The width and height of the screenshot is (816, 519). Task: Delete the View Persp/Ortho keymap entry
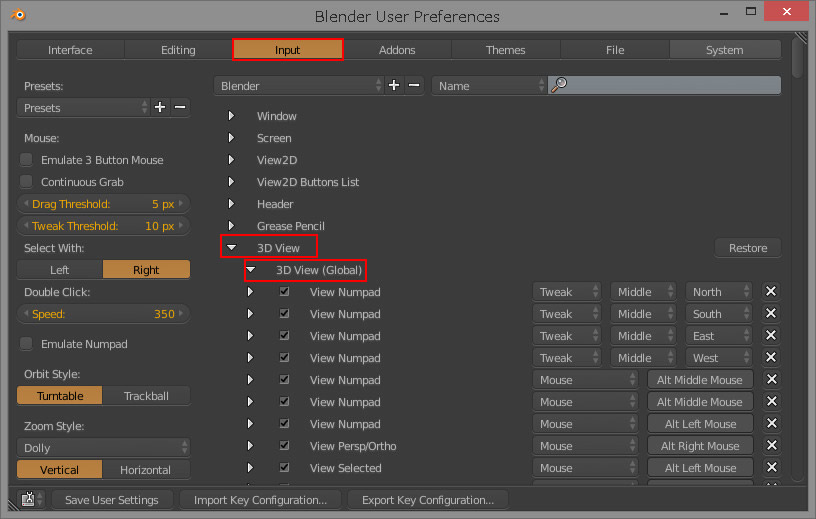(x=771, y=446)
